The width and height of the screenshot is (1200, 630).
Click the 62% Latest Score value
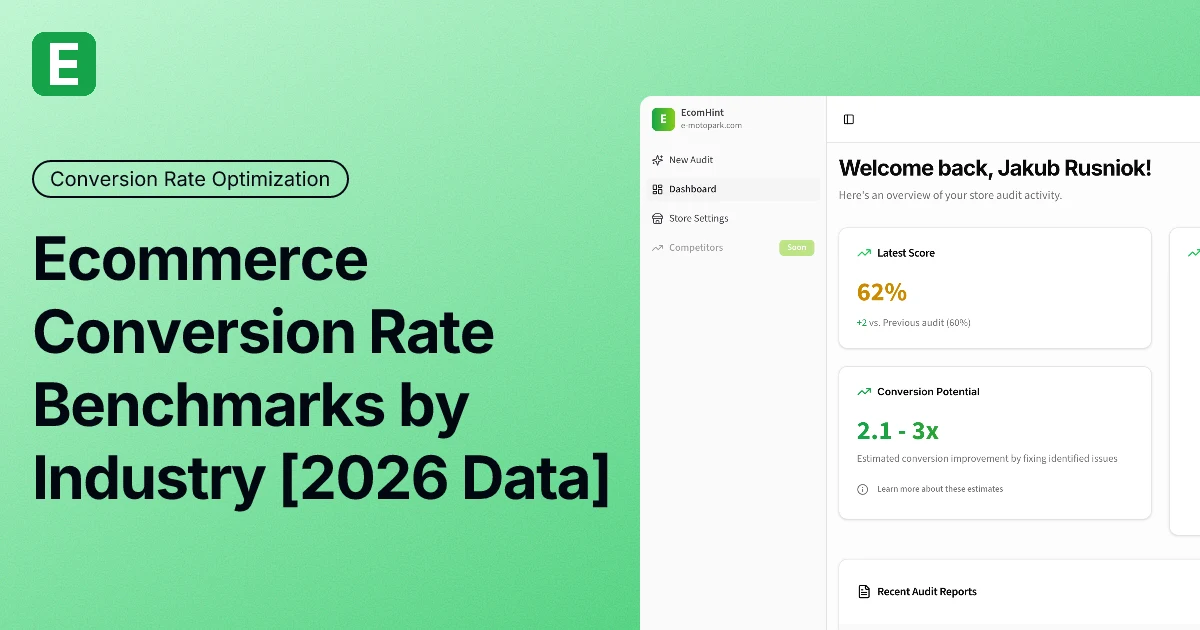pos(882,292)
